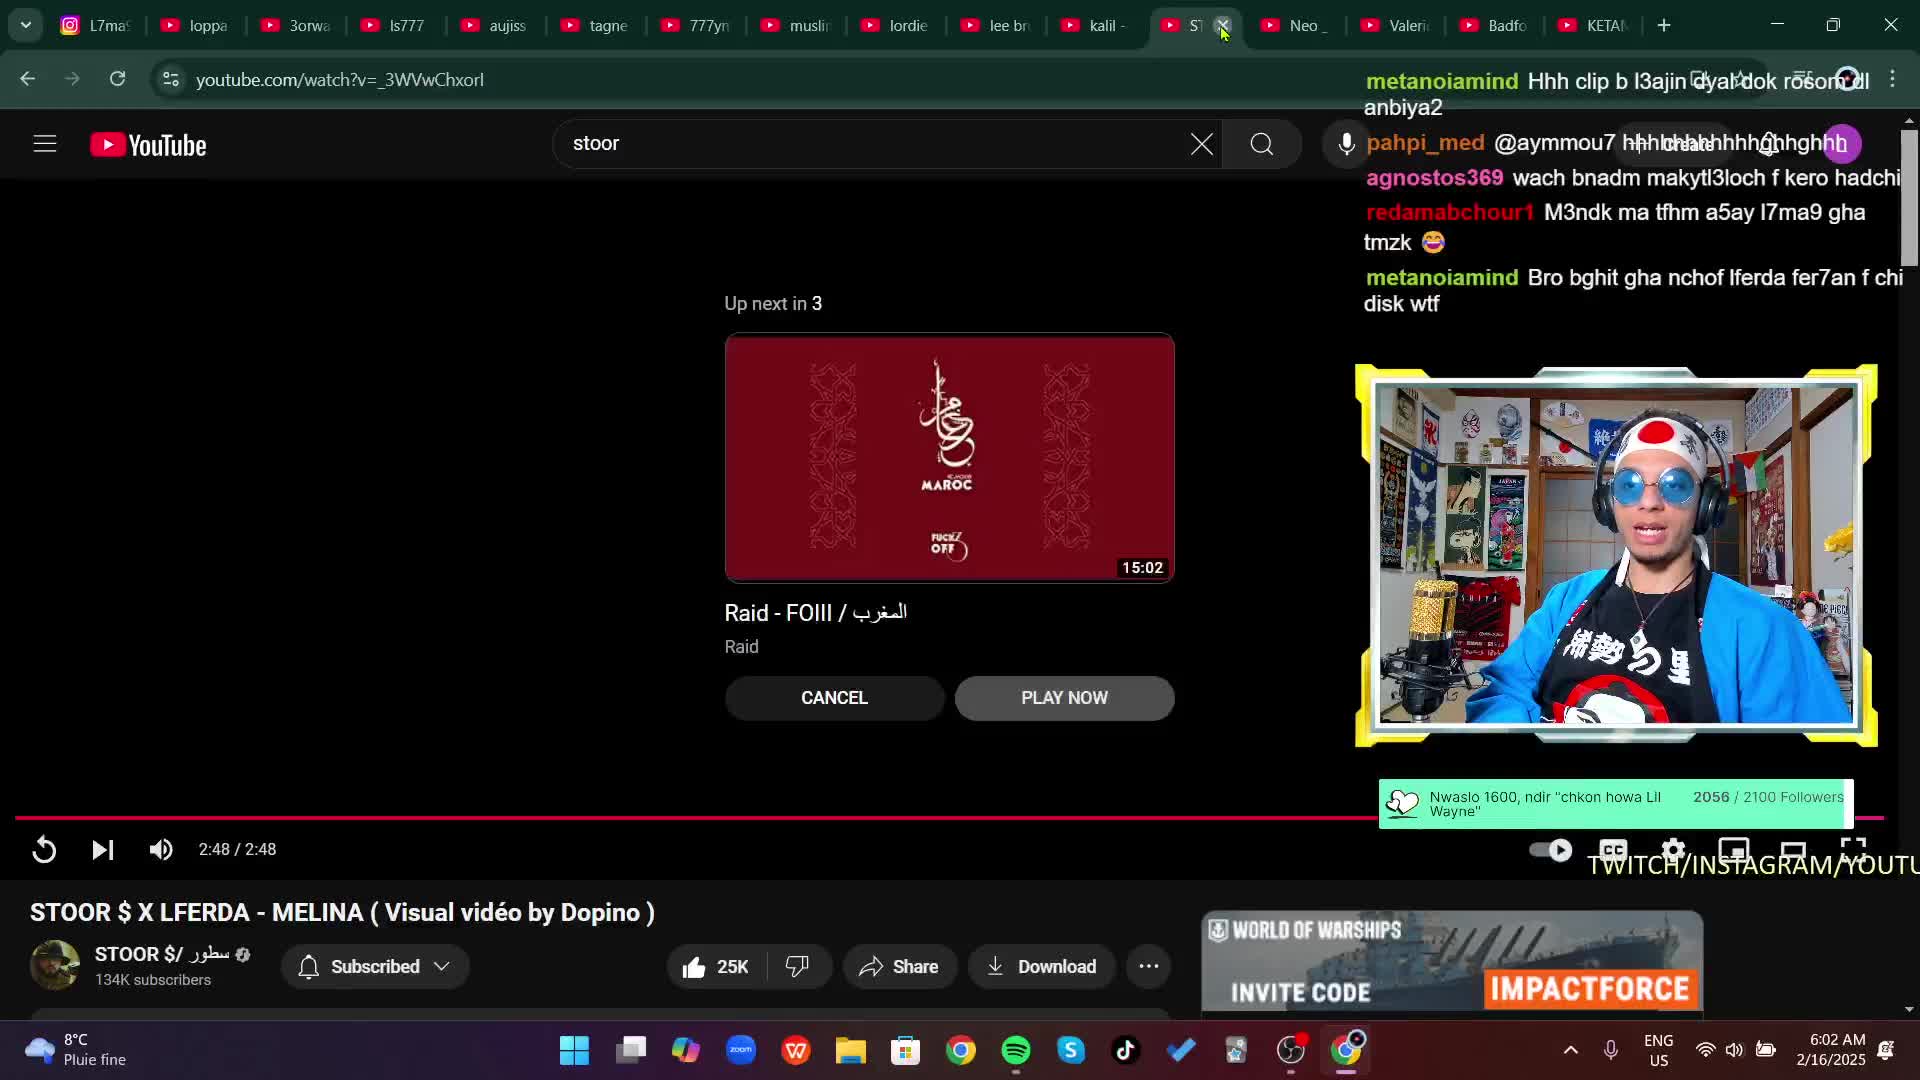Screen dimensions: 1920x1080
Task: Open the account avatar top right
Action: point(1842,144)
